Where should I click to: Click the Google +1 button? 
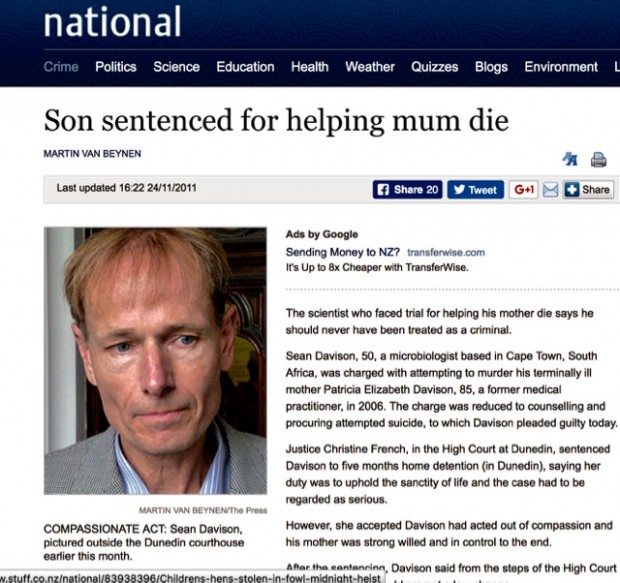tap(524, 189)
